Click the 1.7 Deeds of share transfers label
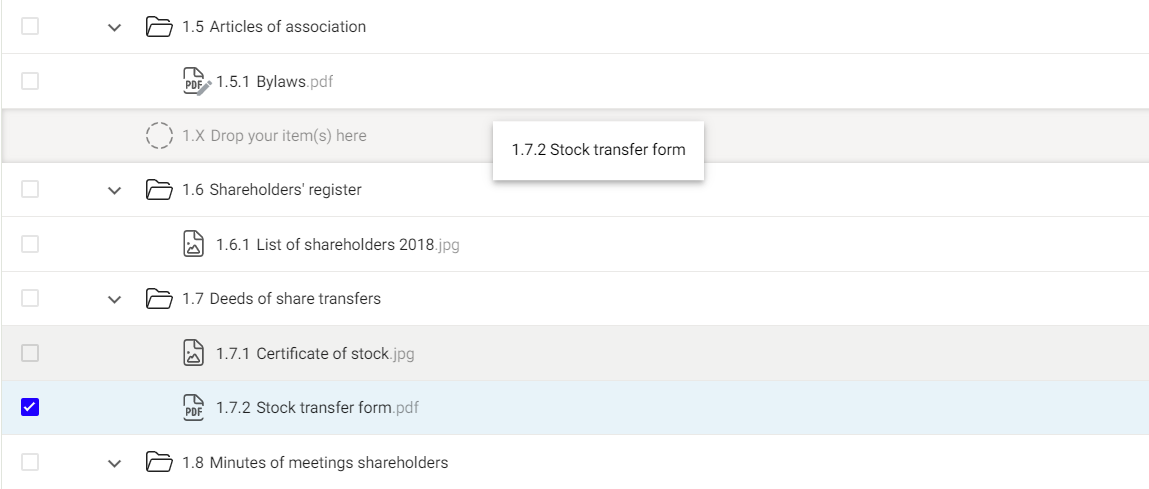The height and width of the screenshot is (489, 1149). 281,298
